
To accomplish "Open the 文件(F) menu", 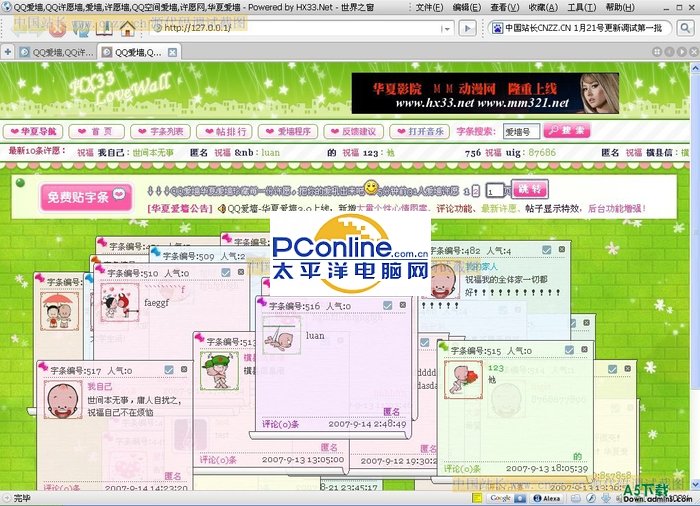I will pos(429,7).
